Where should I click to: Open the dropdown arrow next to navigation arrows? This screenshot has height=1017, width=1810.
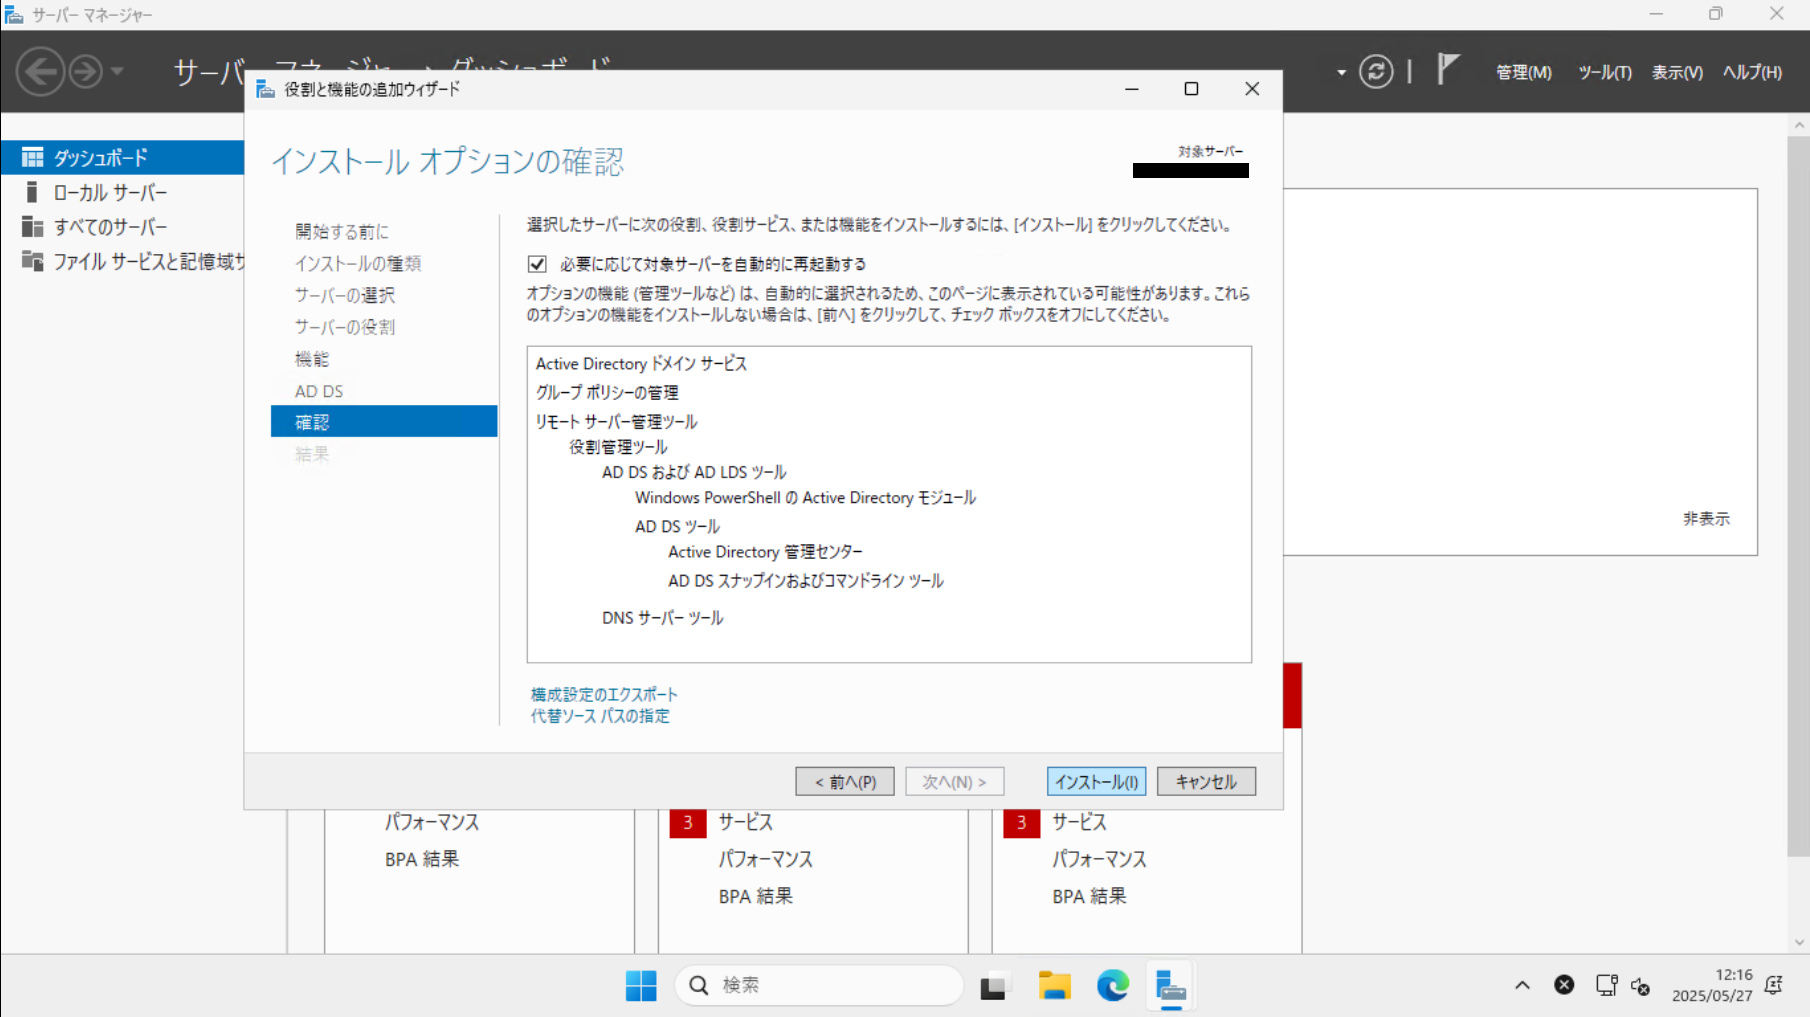click(118, 71)
